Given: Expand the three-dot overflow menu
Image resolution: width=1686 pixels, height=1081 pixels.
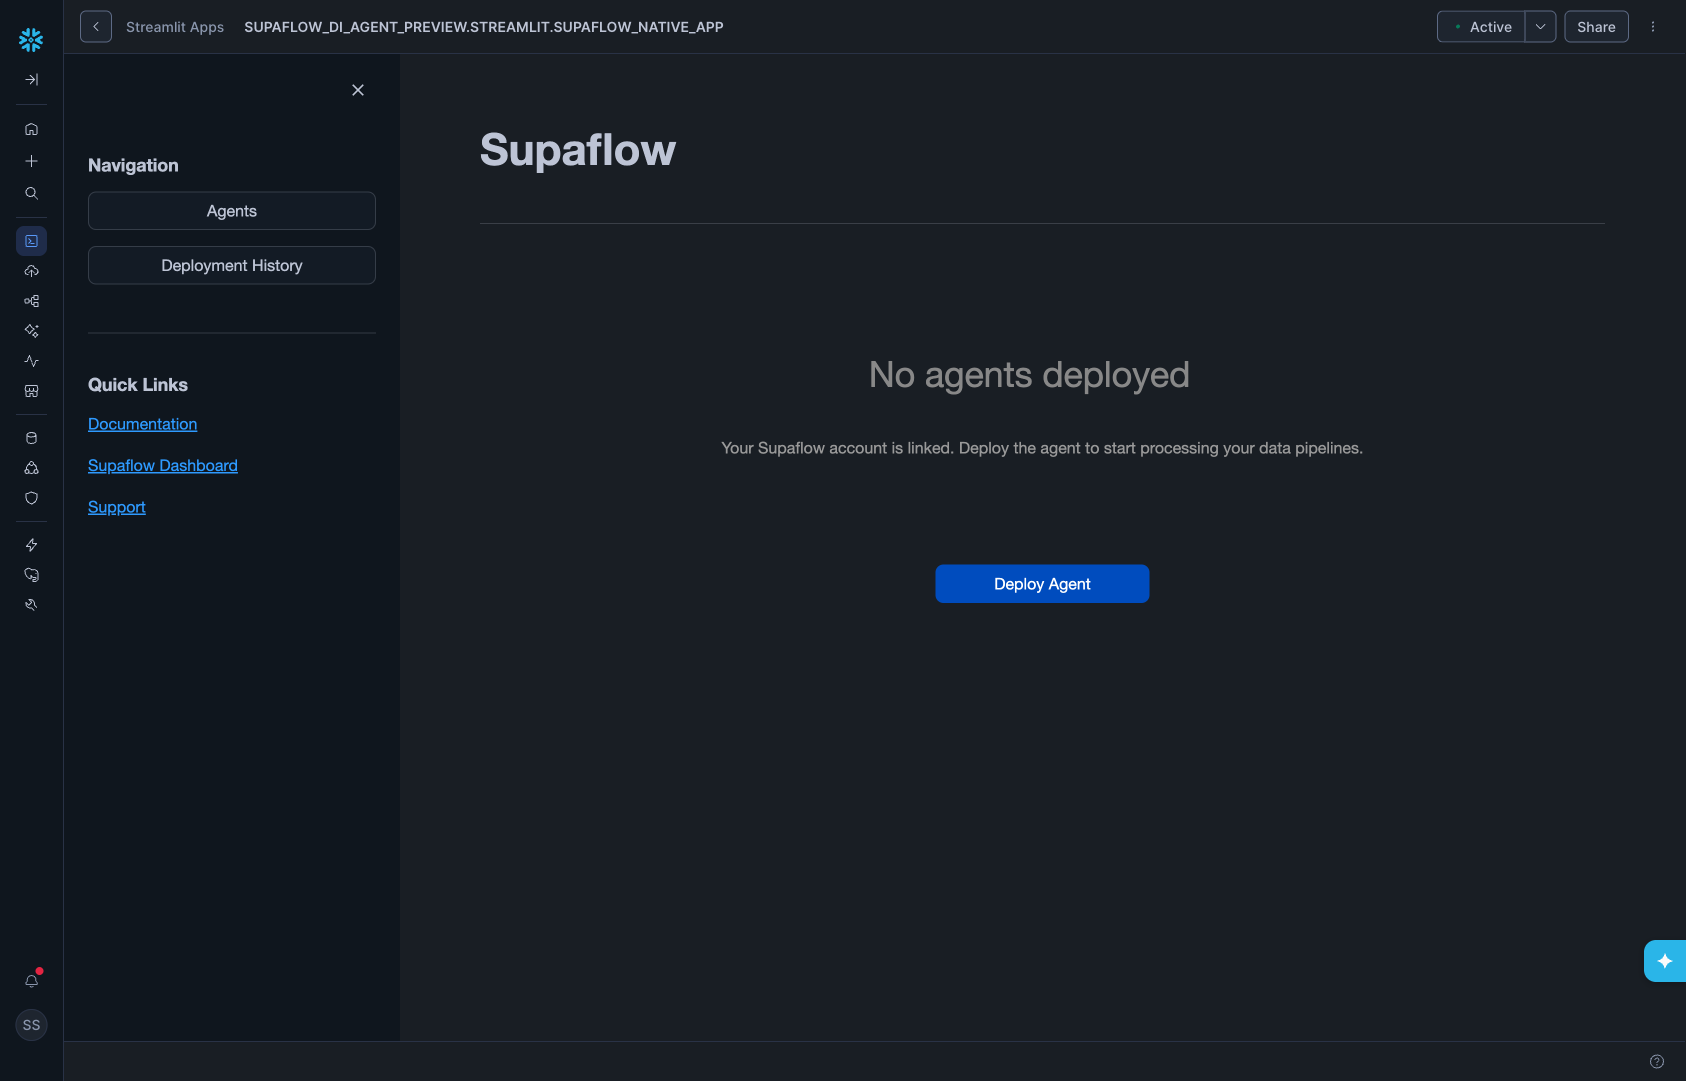Looking at the screenshot, I should pyautogui.click(x=1652, y=26).
